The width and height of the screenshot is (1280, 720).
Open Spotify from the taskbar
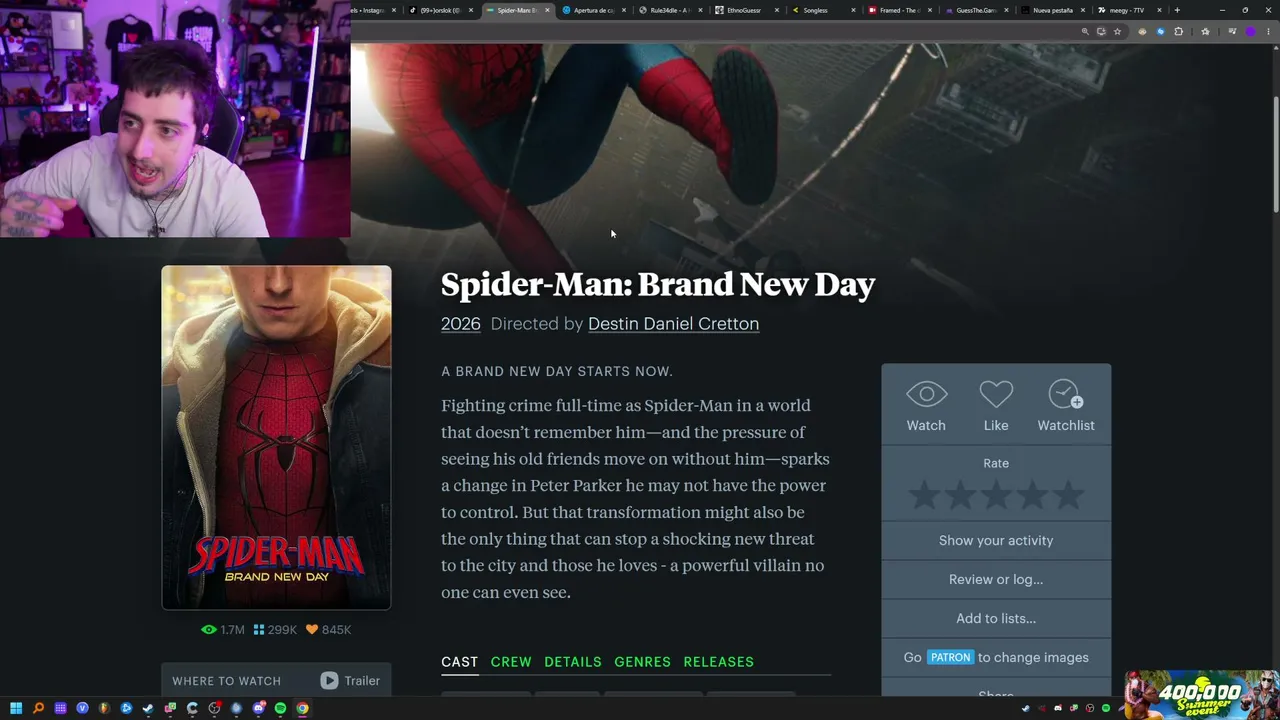point(280,709)
